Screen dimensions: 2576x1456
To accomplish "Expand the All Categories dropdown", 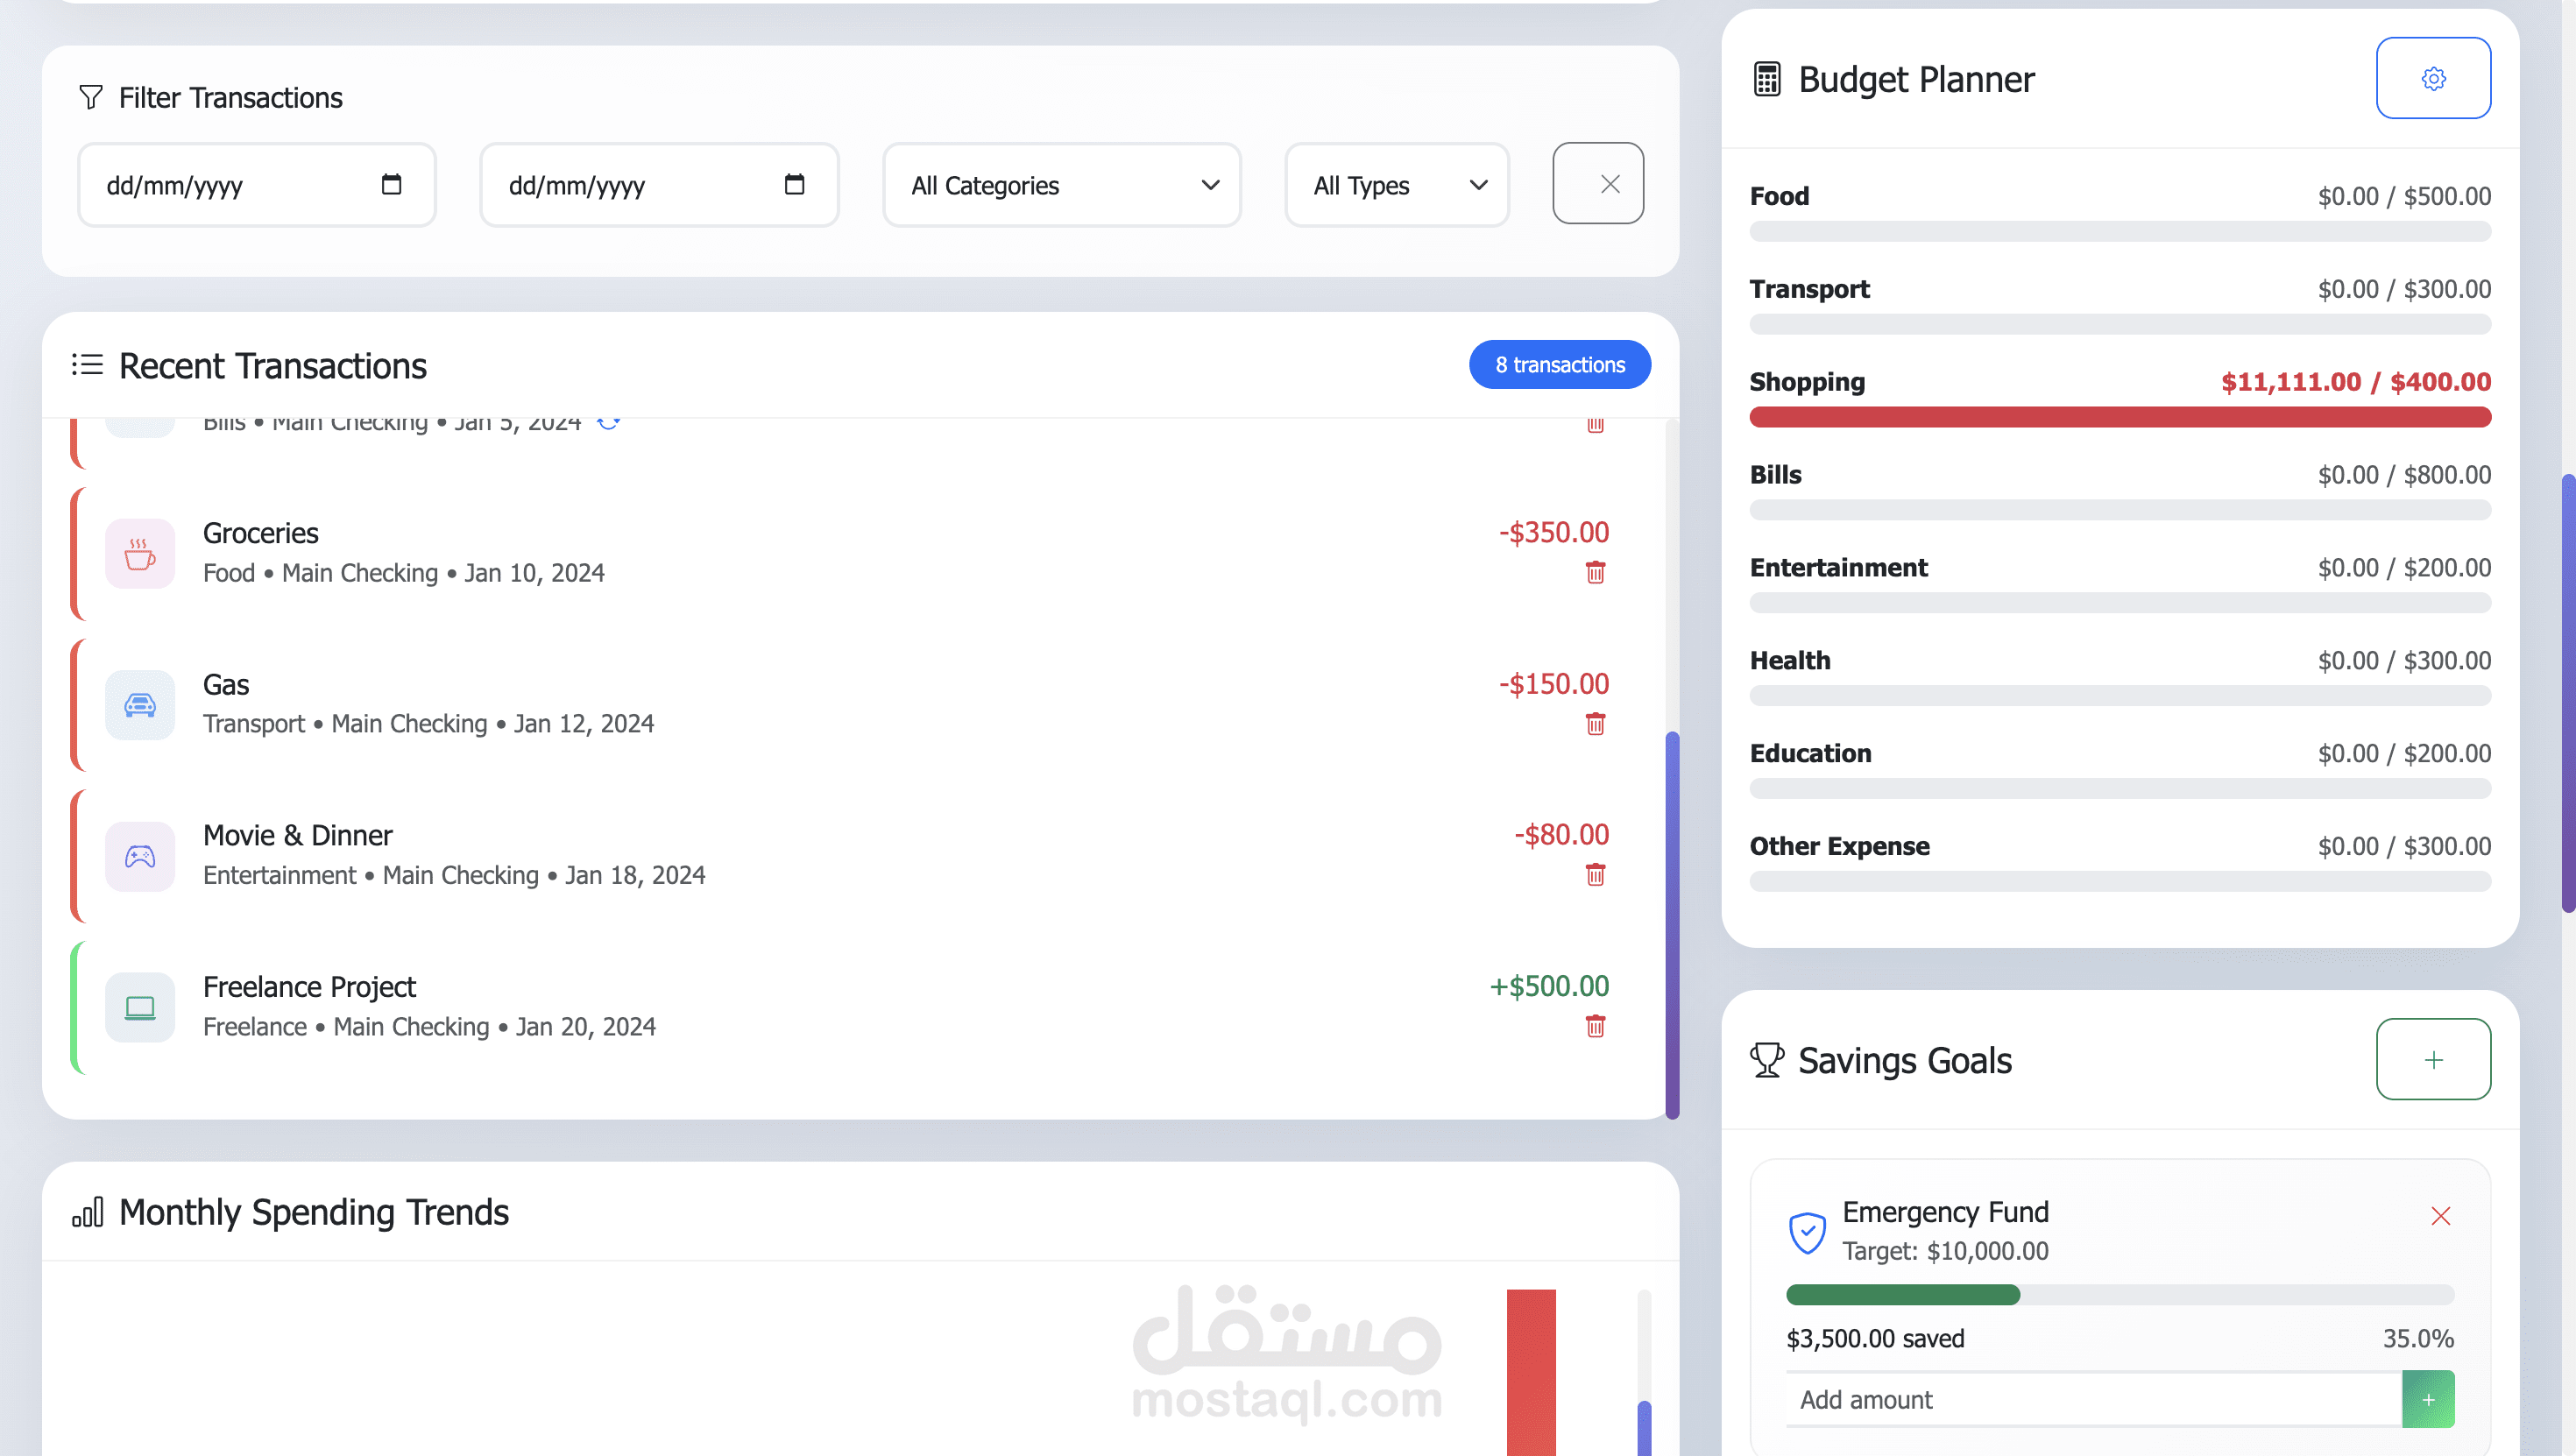I will (1061, 185).
